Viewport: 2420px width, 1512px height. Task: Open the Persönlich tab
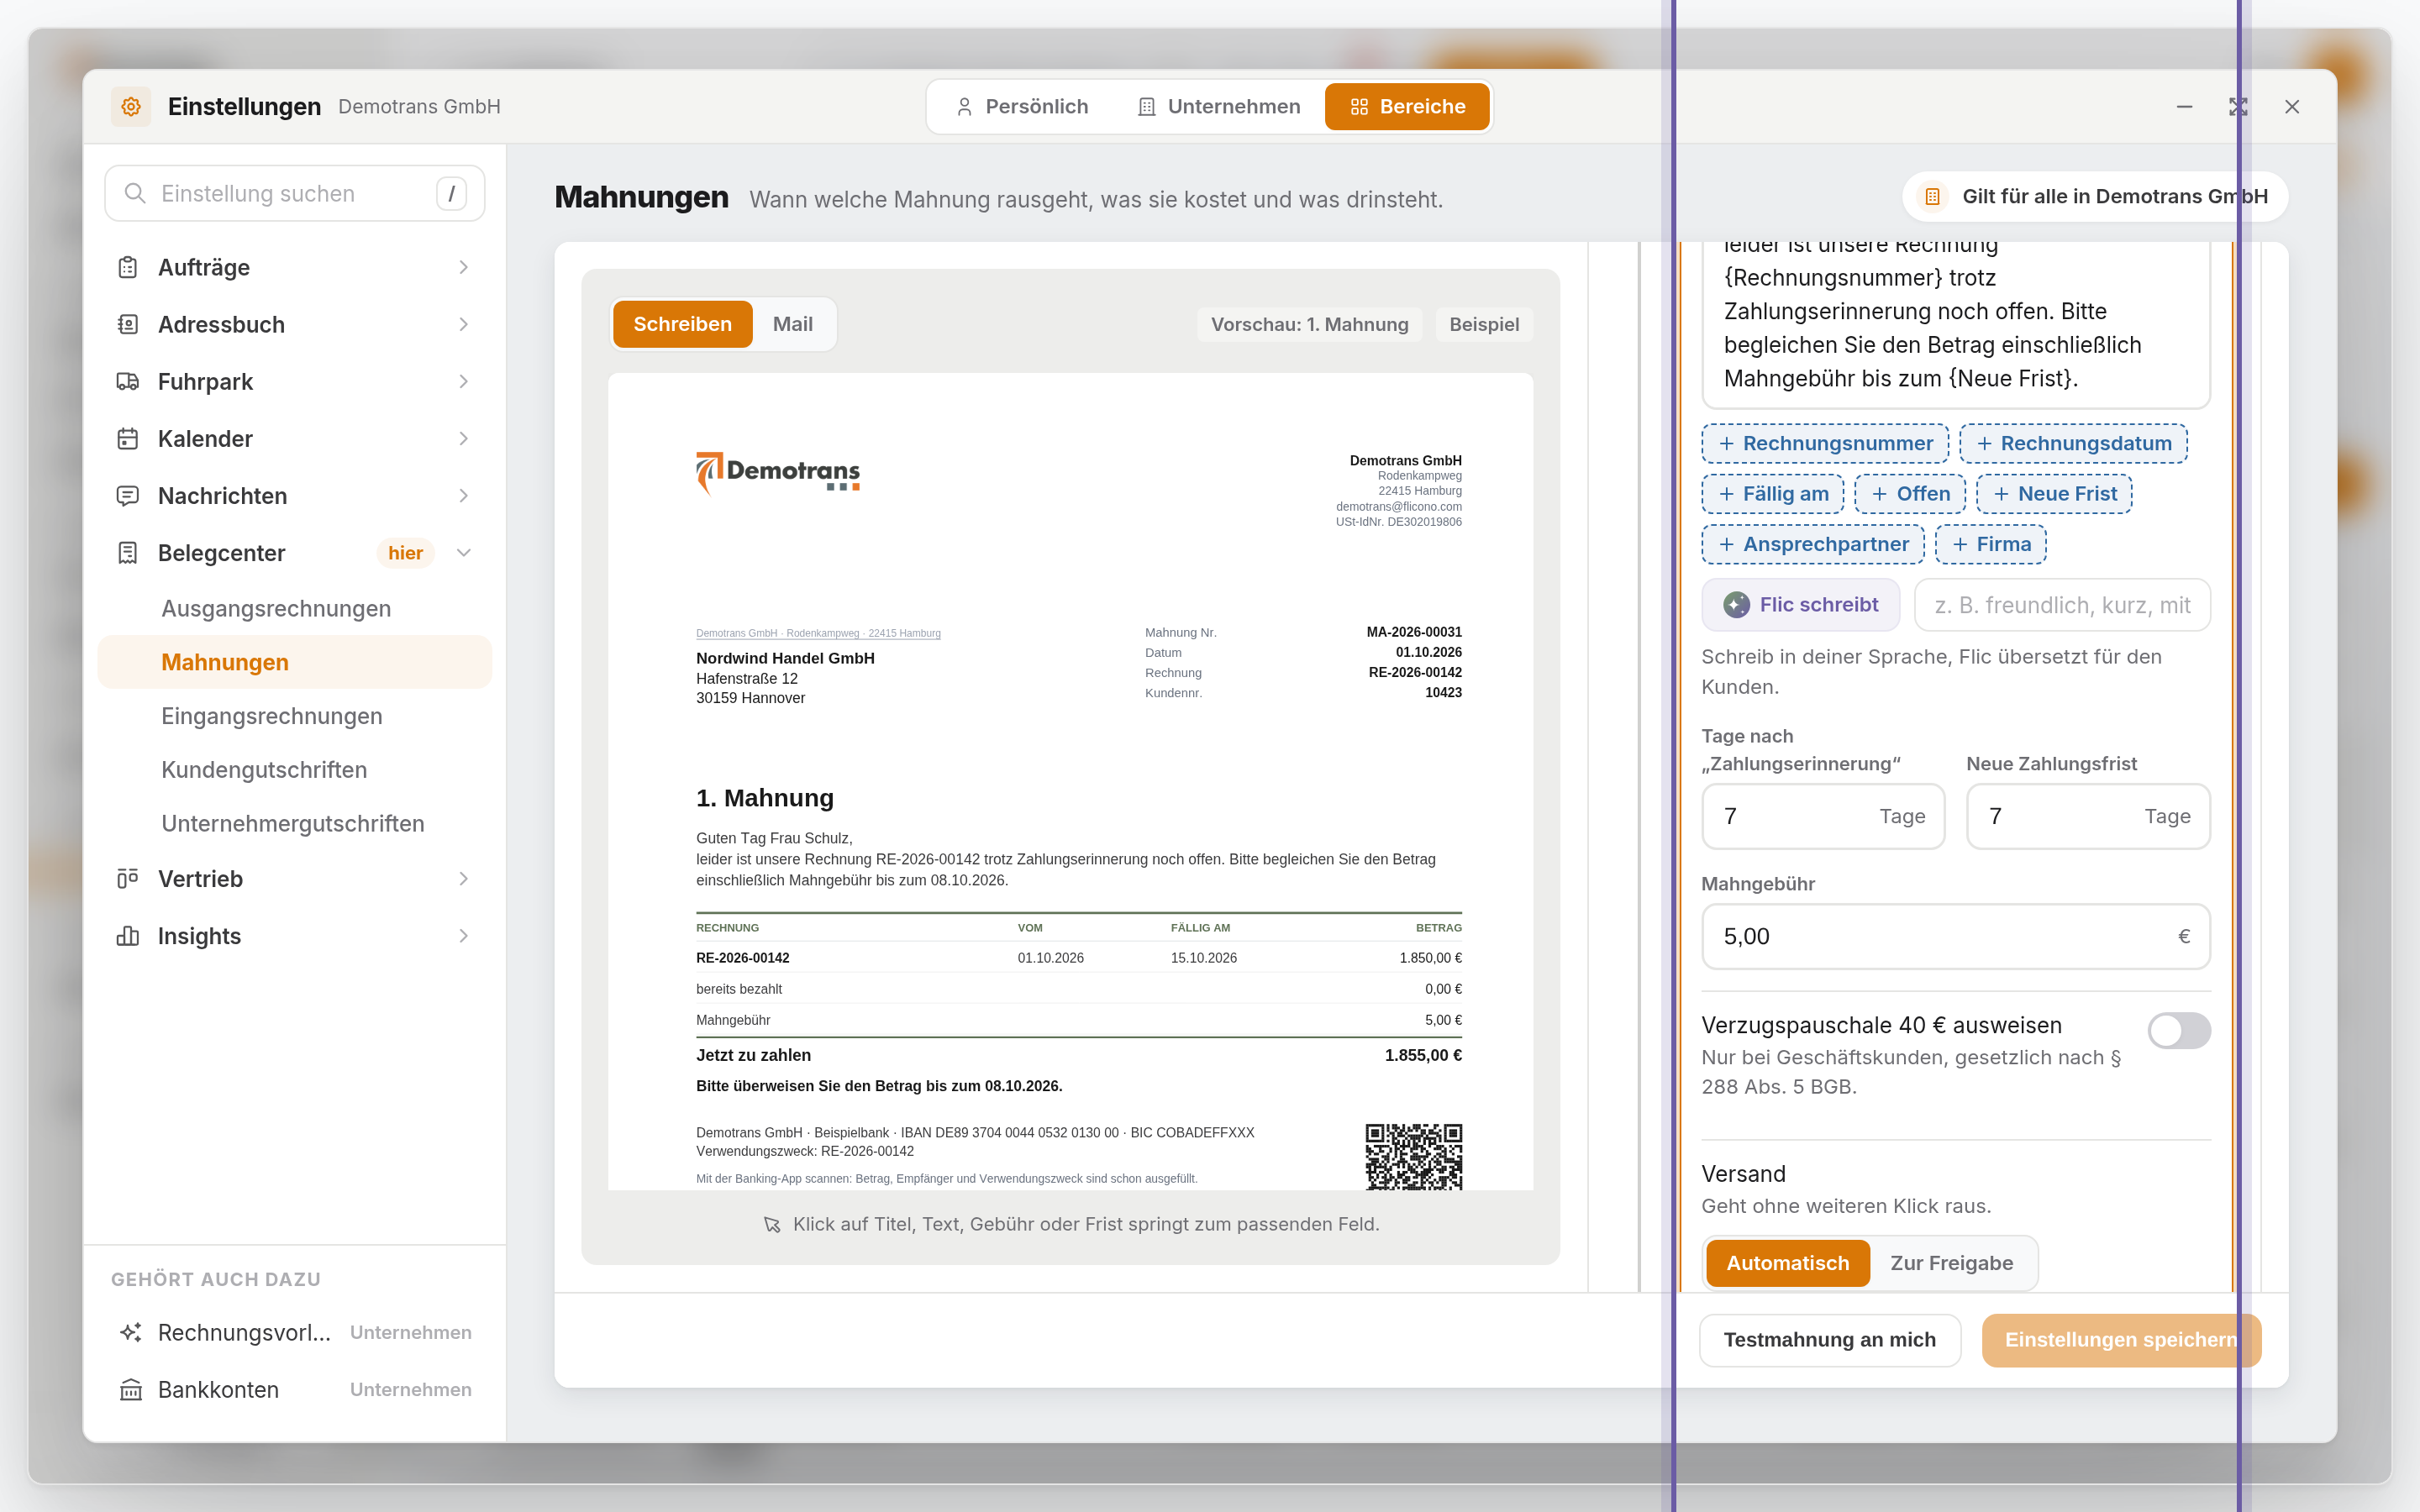(1022, 106)
